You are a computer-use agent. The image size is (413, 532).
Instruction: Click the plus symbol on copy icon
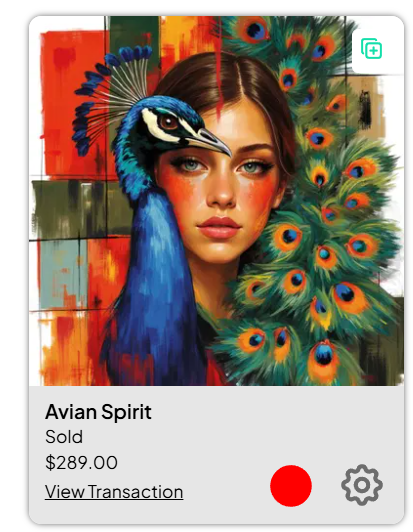pyautogui.click(x=374, y=51)
